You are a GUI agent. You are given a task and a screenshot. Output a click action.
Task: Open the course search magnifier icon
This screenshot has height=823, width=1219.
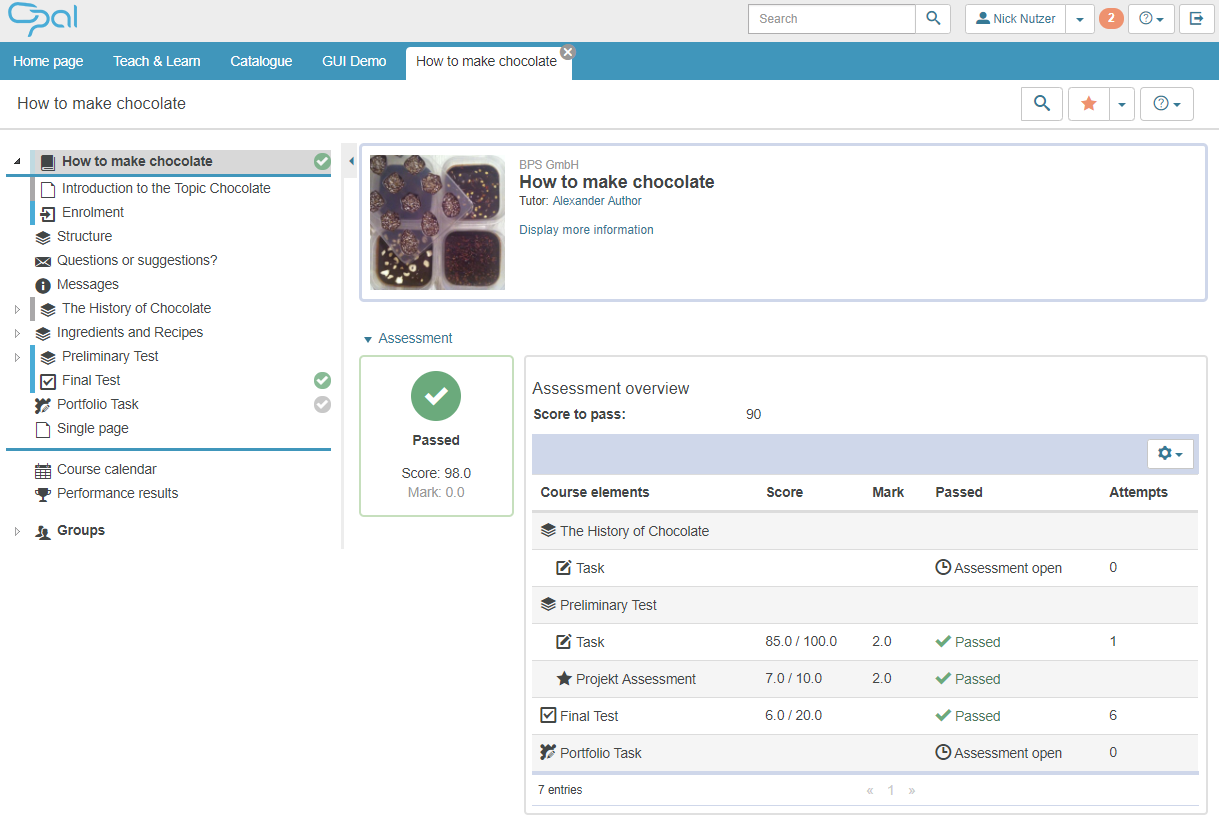1042,104
